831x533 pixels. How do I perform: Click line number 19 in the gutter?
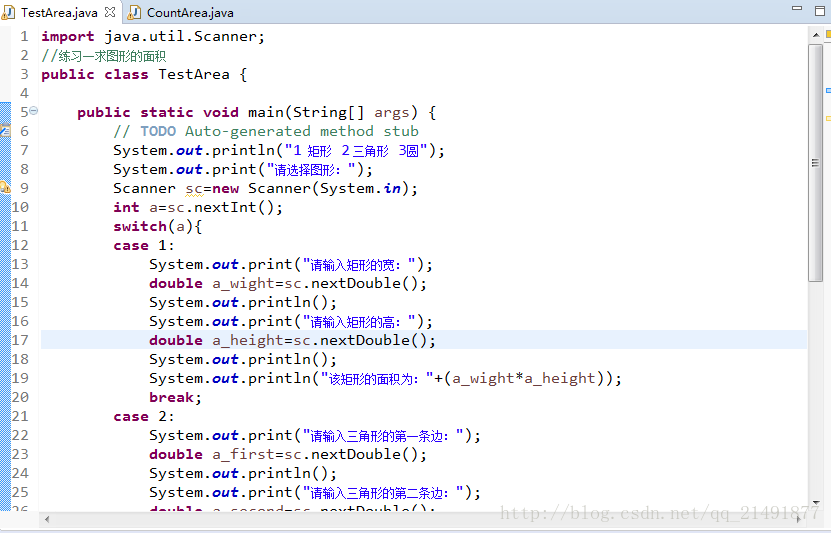coord(20,378)
